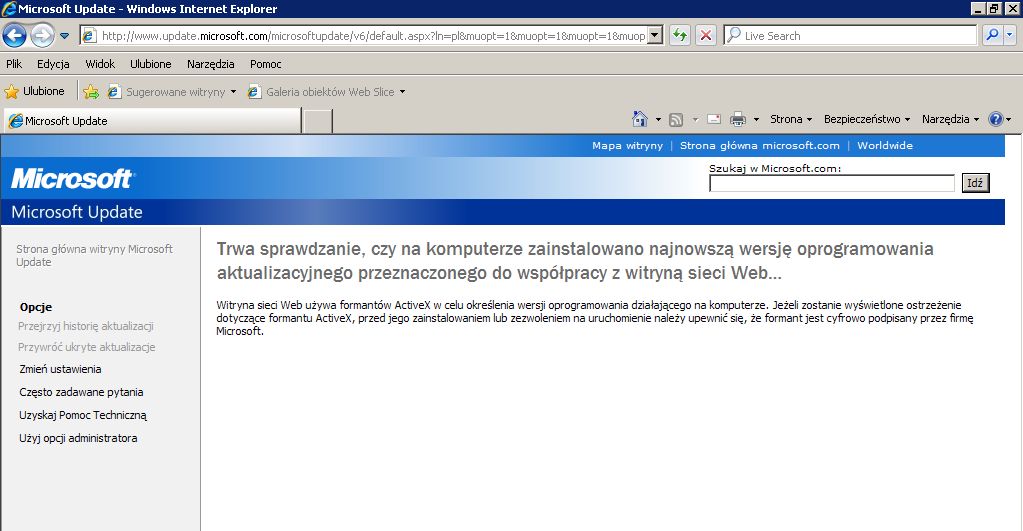1023x531 pixels.
Task: Click the RSS feeds icon
Action: 677,119
